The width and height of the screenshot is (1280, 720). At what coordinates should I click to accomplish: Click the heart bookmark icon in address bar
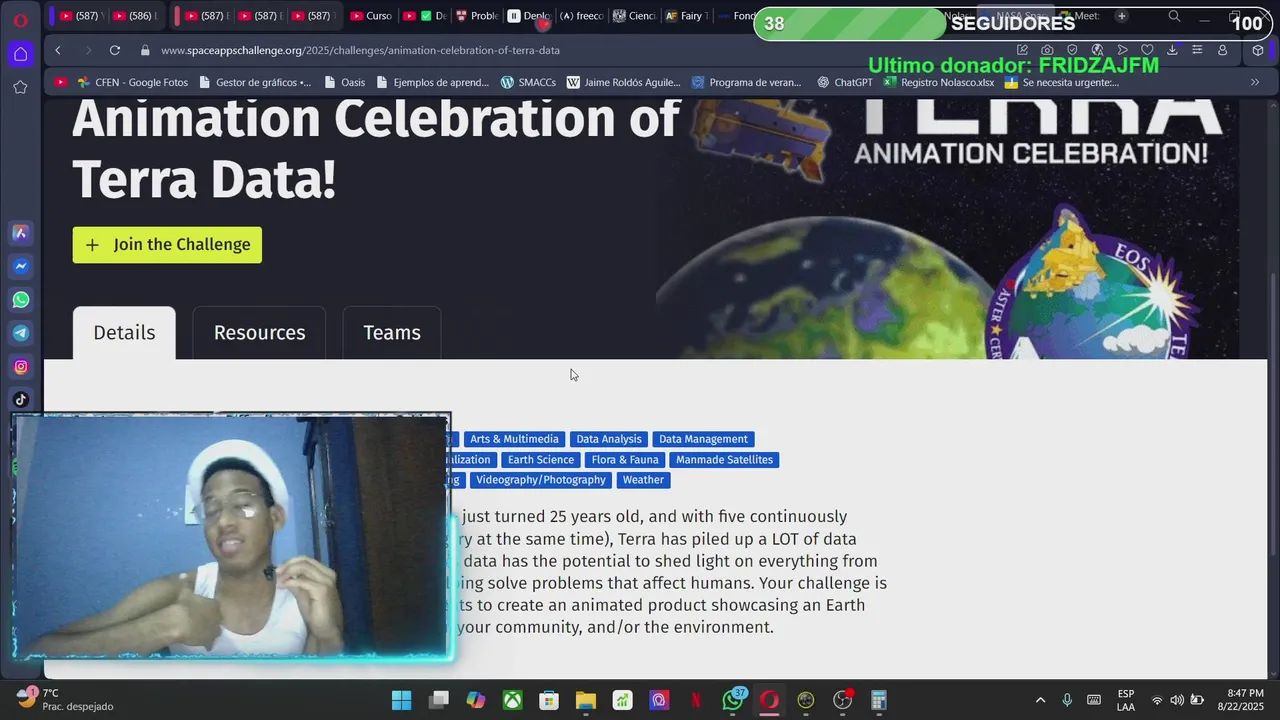pyautogui.click(x=1147, y=50)
